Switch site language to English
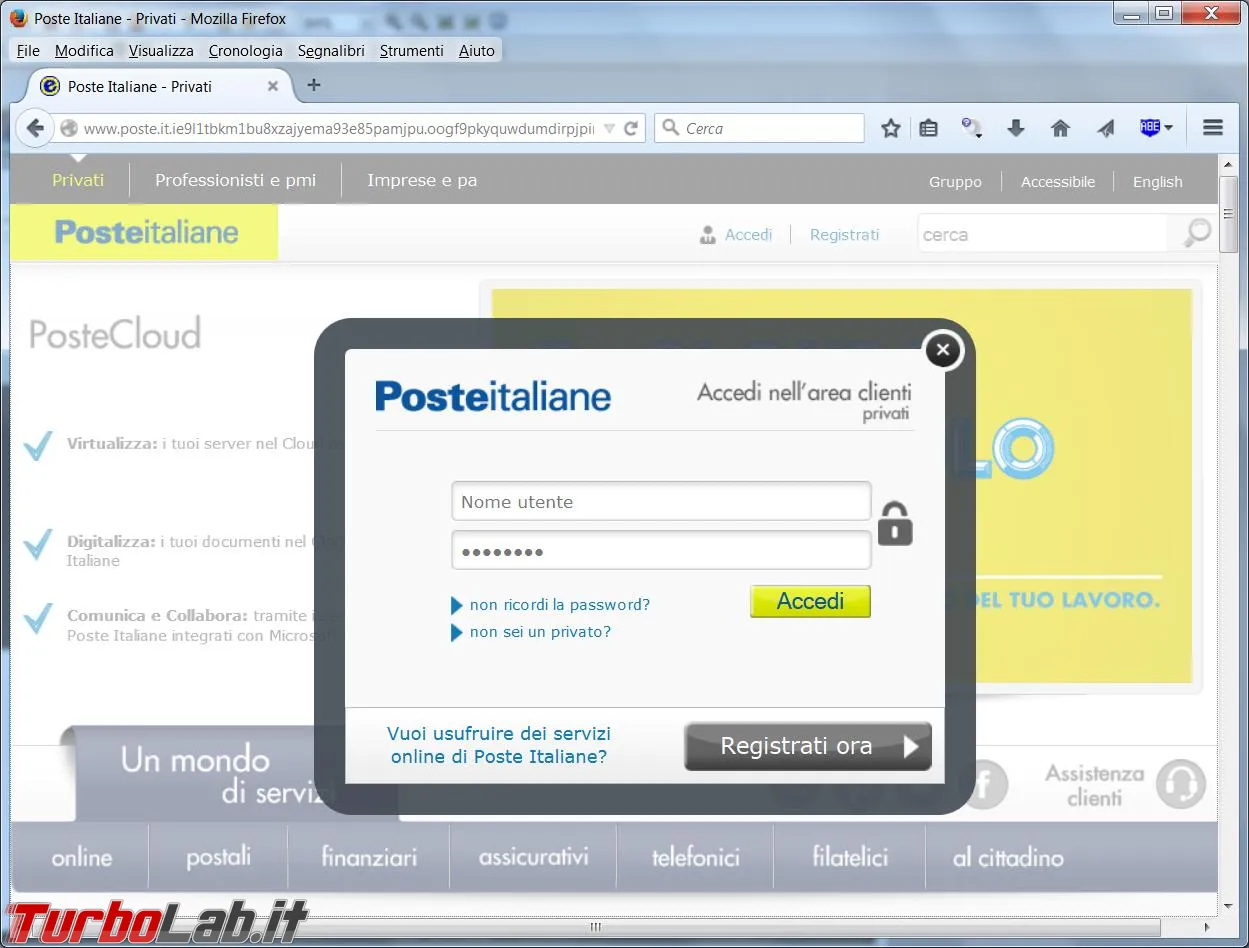Viewport: 1249px width, 948px height. (1158, 182)
